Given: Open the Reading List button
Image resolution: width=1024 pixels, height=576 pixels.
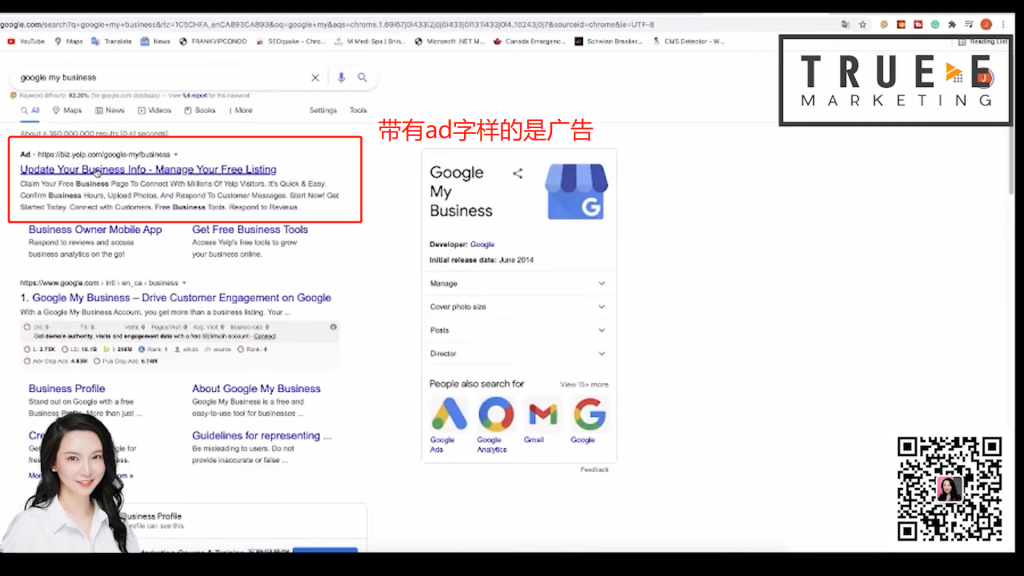Looking at the screenshot, I should 983,41.
